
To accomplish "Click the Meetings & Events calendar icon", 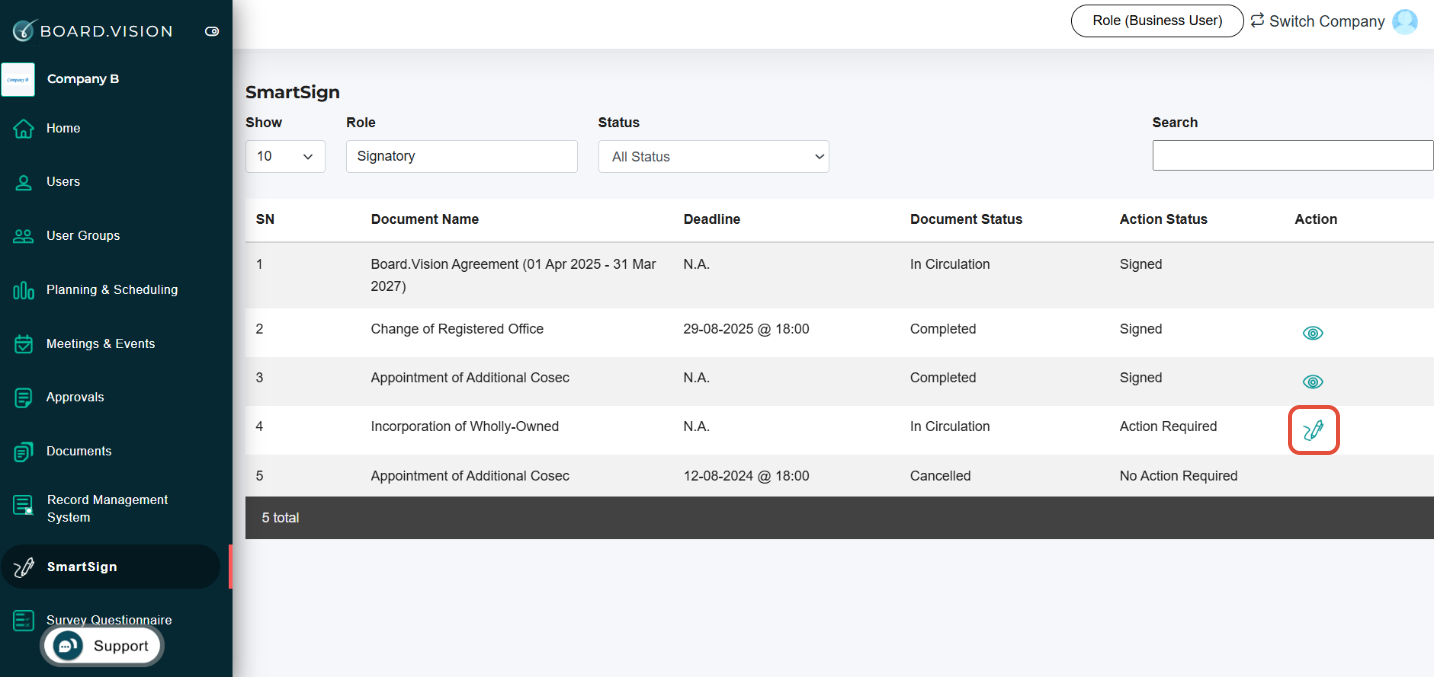I will pos(23,344).
